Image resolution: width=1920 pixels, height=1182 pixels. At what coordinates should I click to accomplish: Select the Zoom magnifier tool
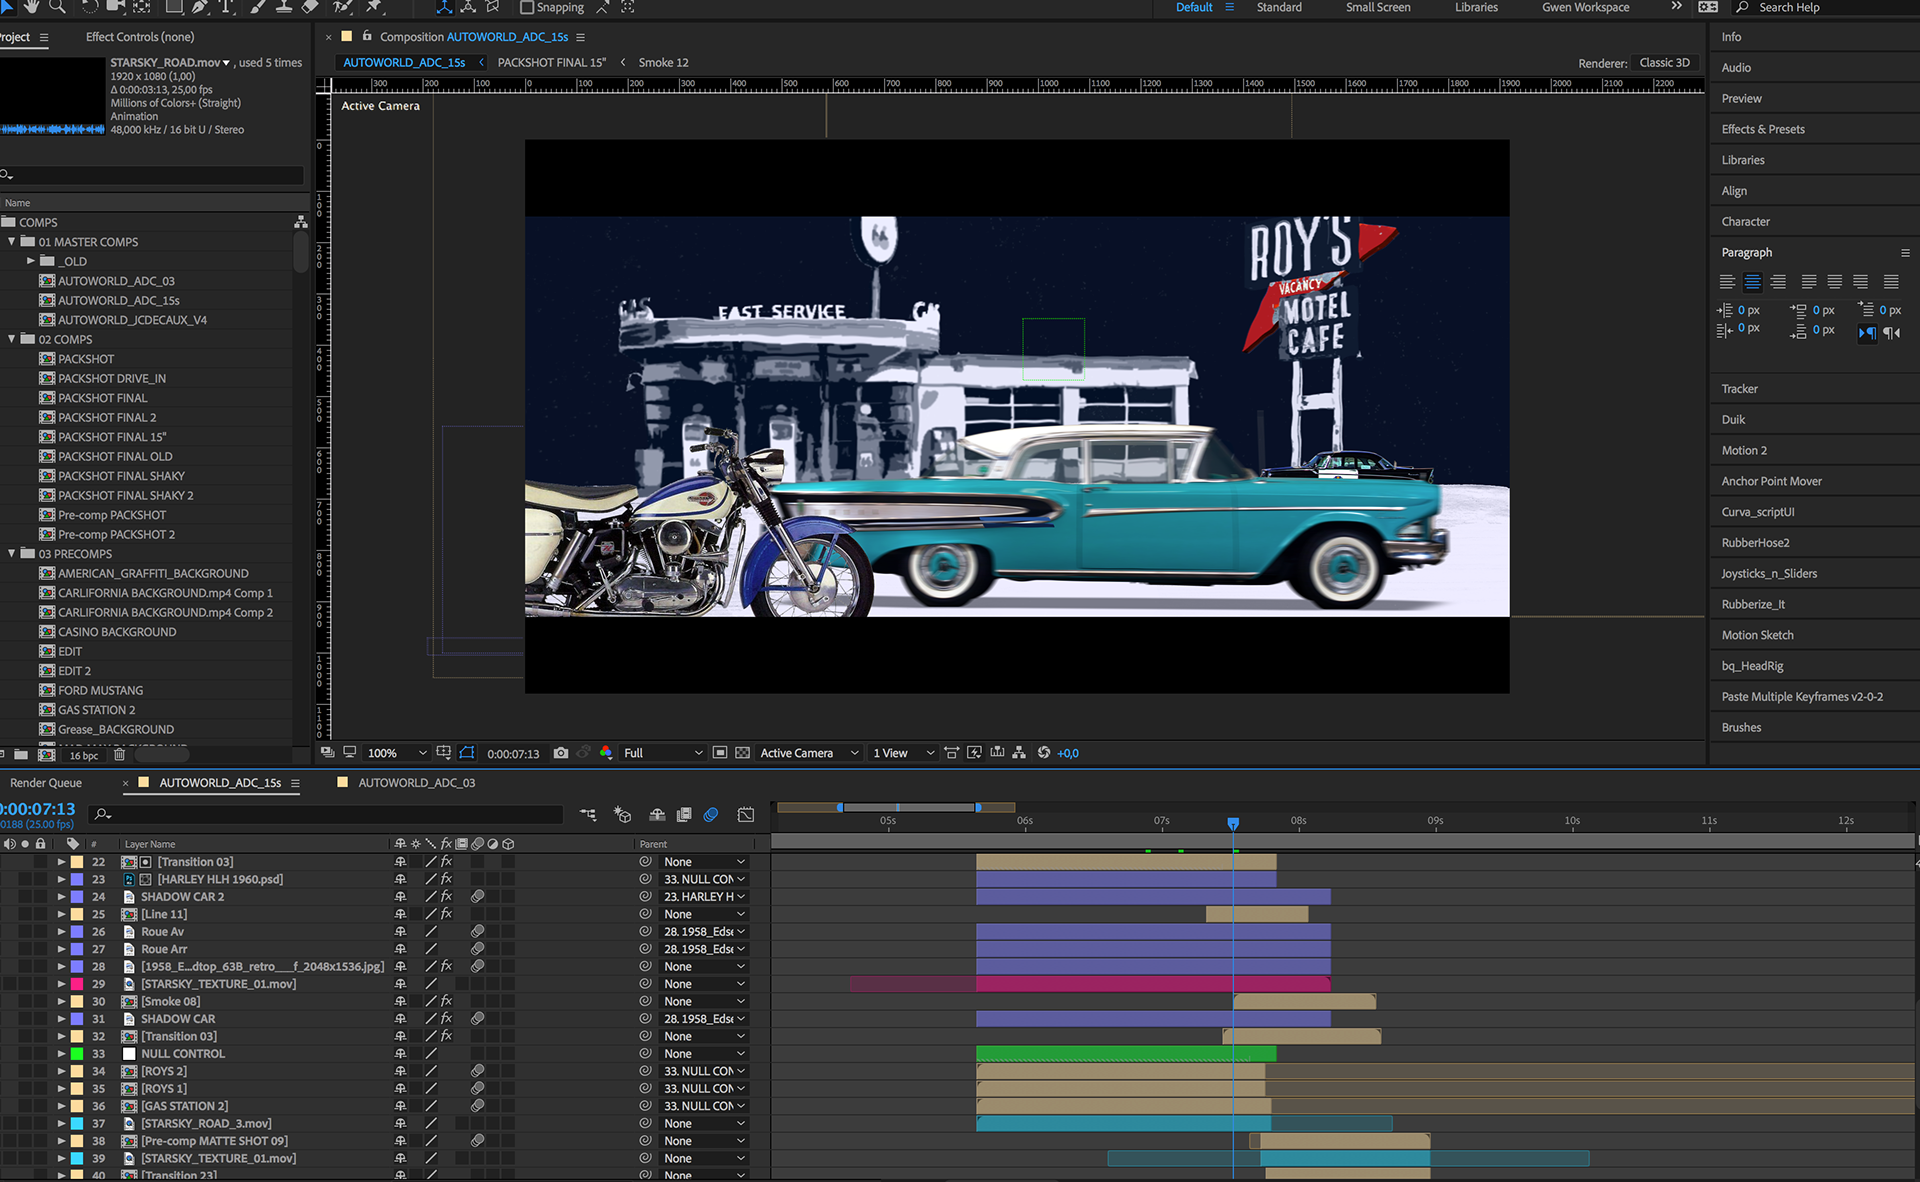(57, 7)
